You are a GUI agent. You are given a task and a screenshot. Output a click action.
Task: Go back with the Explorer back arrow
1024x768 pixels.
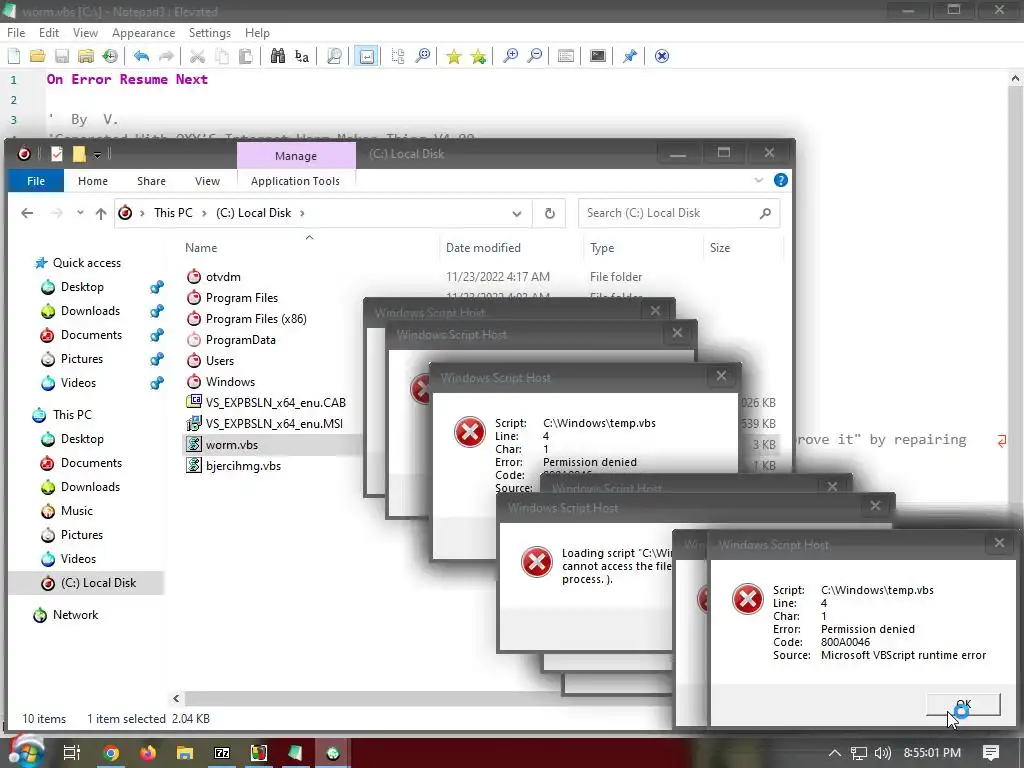[x=27, y=213]
